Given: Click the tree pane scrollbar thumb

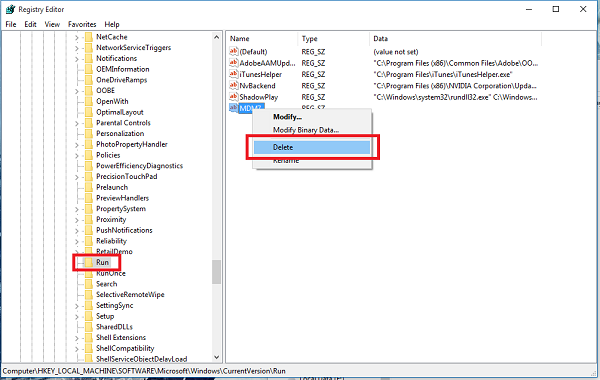Looking at the screenshot, I should pos(216,272).
